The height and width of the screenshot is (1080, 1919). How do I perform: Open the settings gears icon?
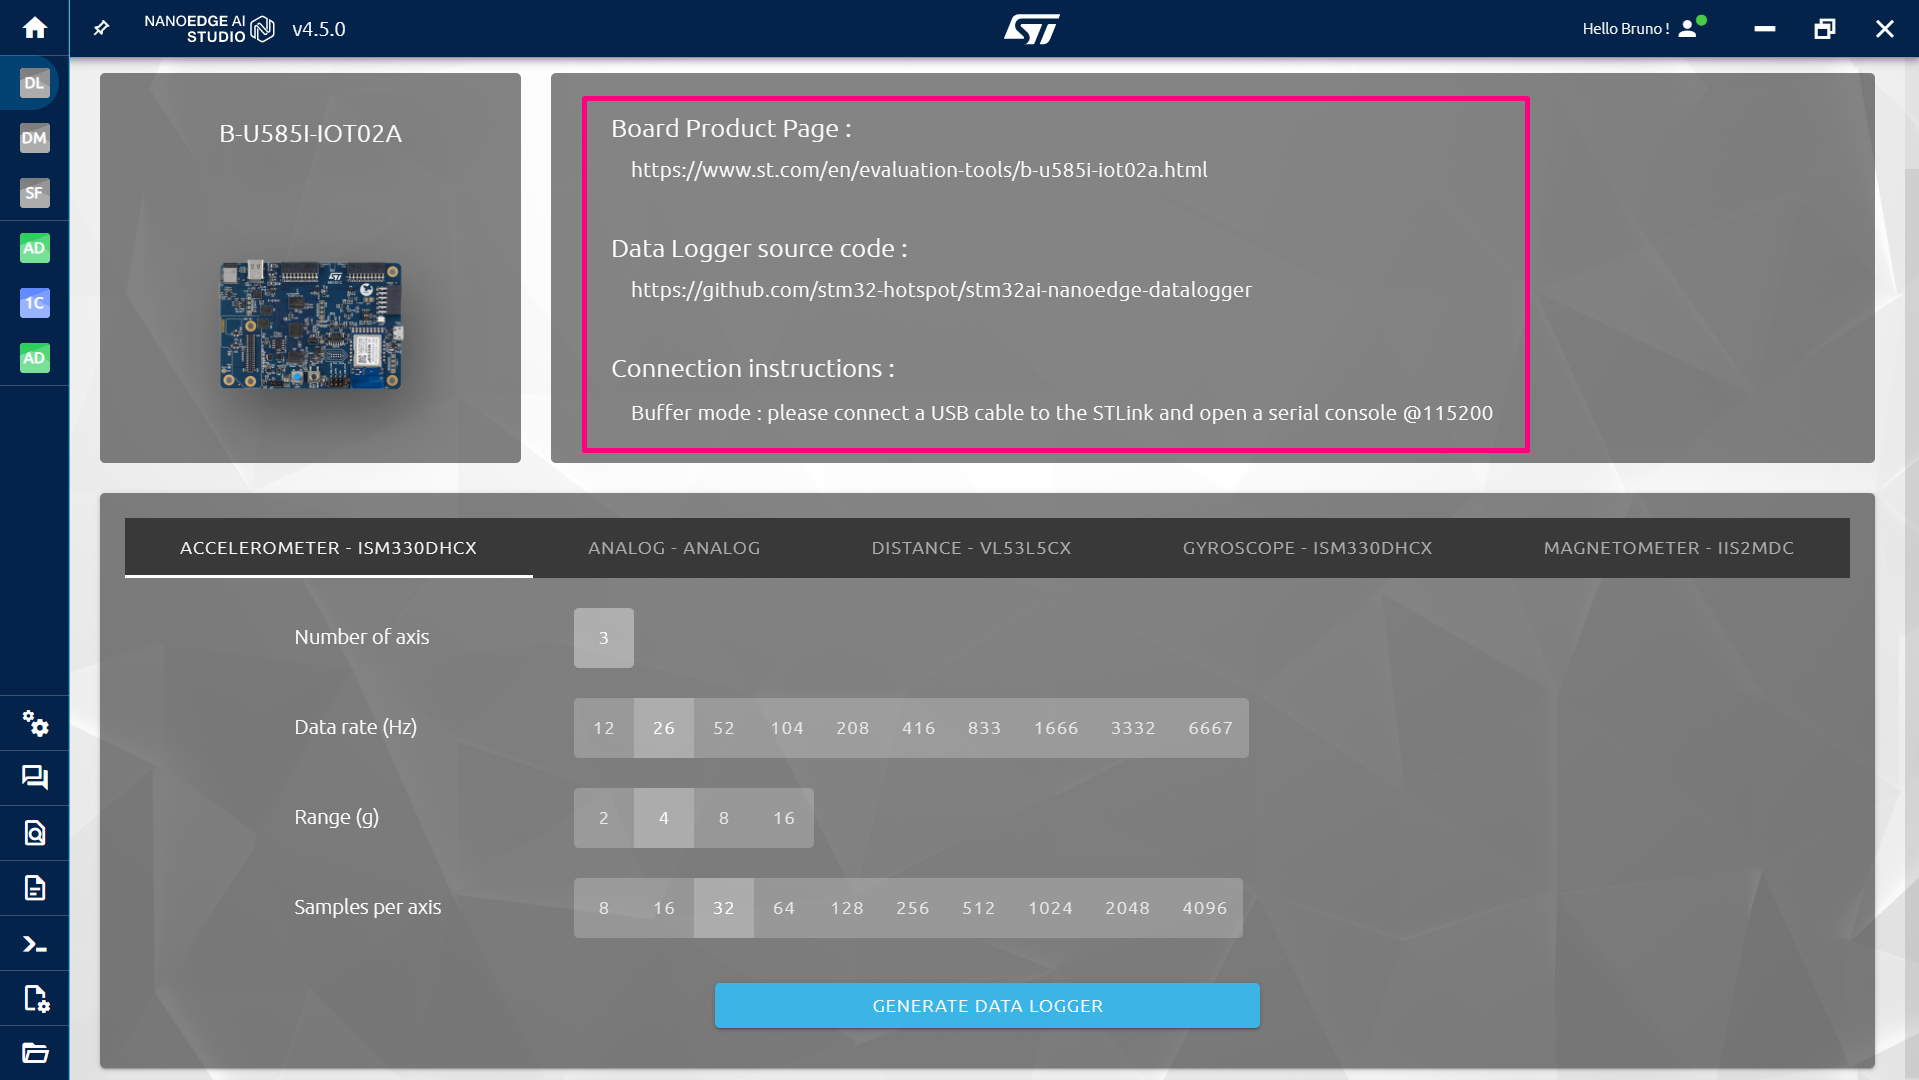pos(36,724)
